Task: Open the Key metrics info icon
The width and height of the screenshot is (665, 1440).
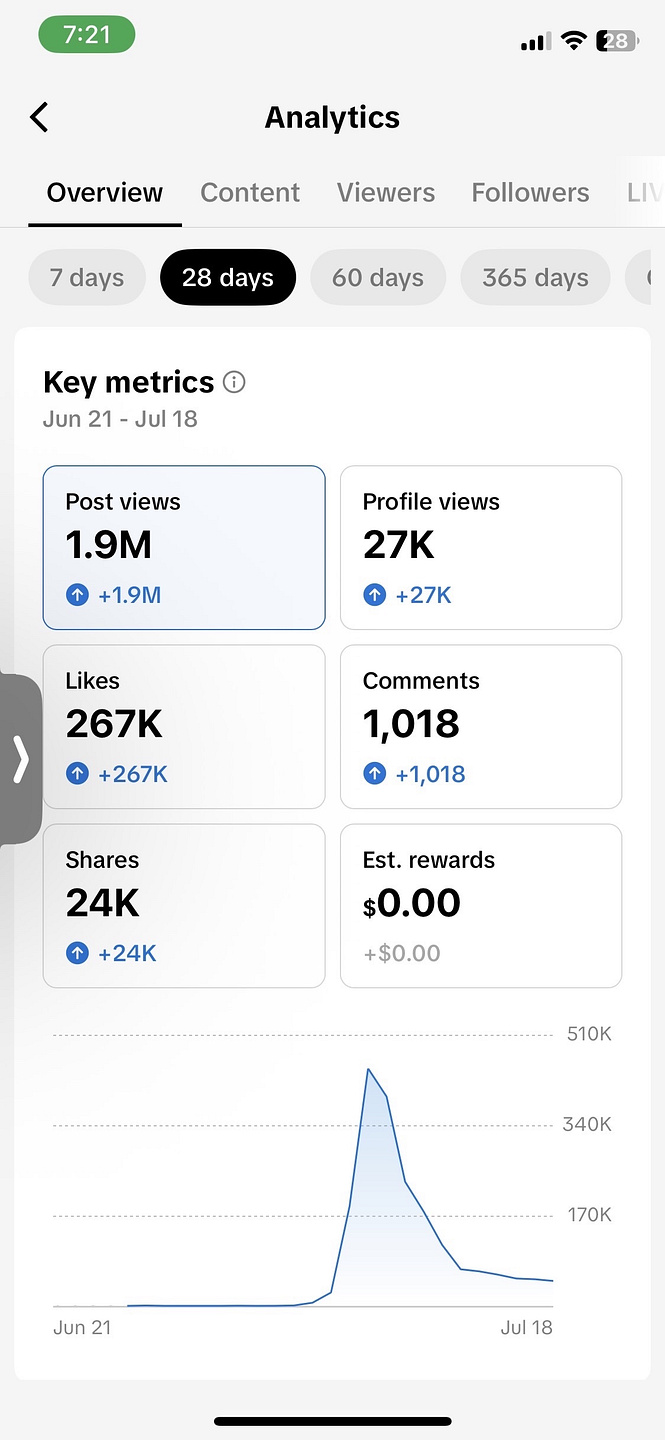Action: tap(235, 382)
